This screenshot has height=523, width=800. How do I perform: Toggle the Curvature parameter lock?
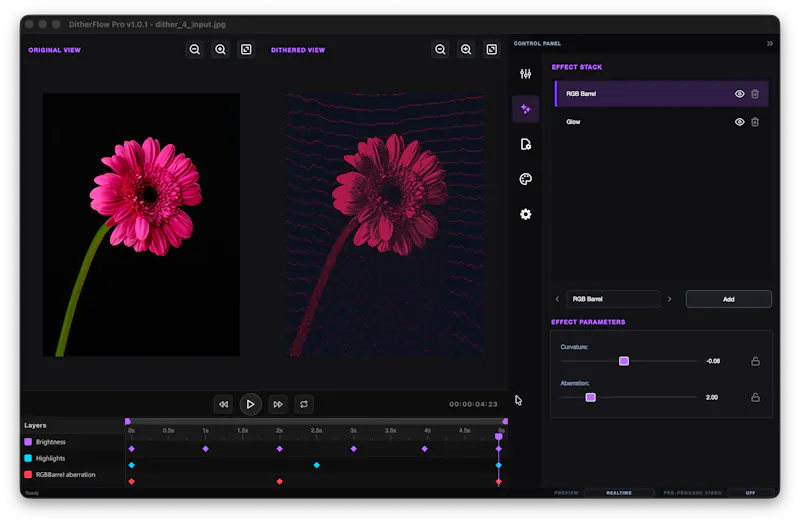(756, 361)
